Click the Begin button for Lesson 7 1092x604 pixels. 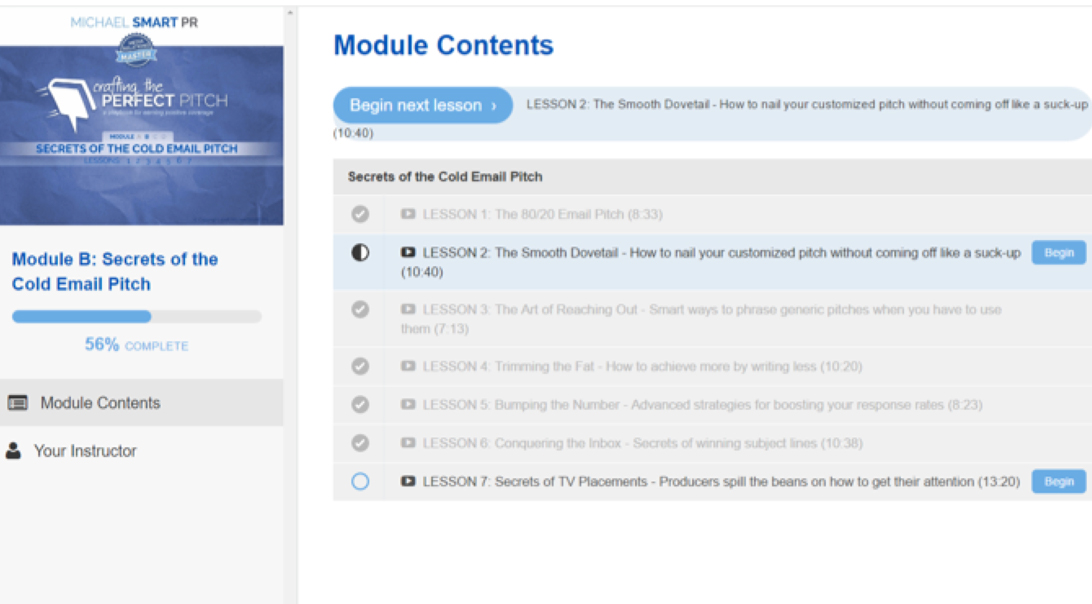1058,481
